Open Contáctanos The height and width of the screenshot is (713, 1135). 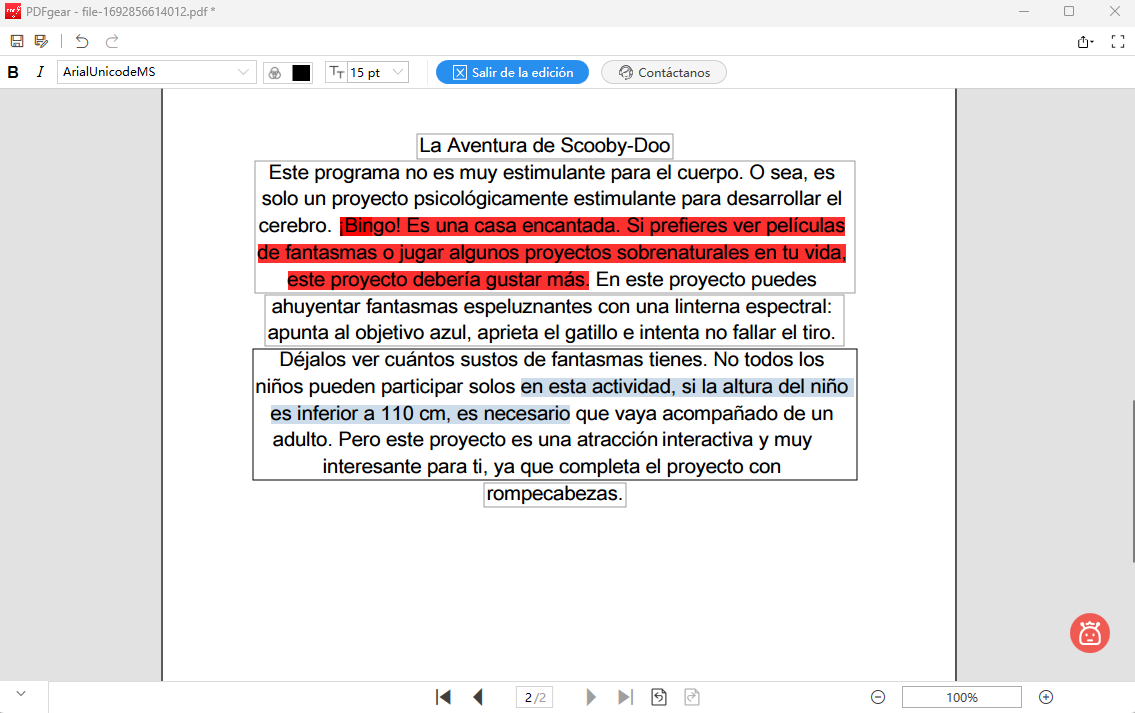tap(664, 72)
